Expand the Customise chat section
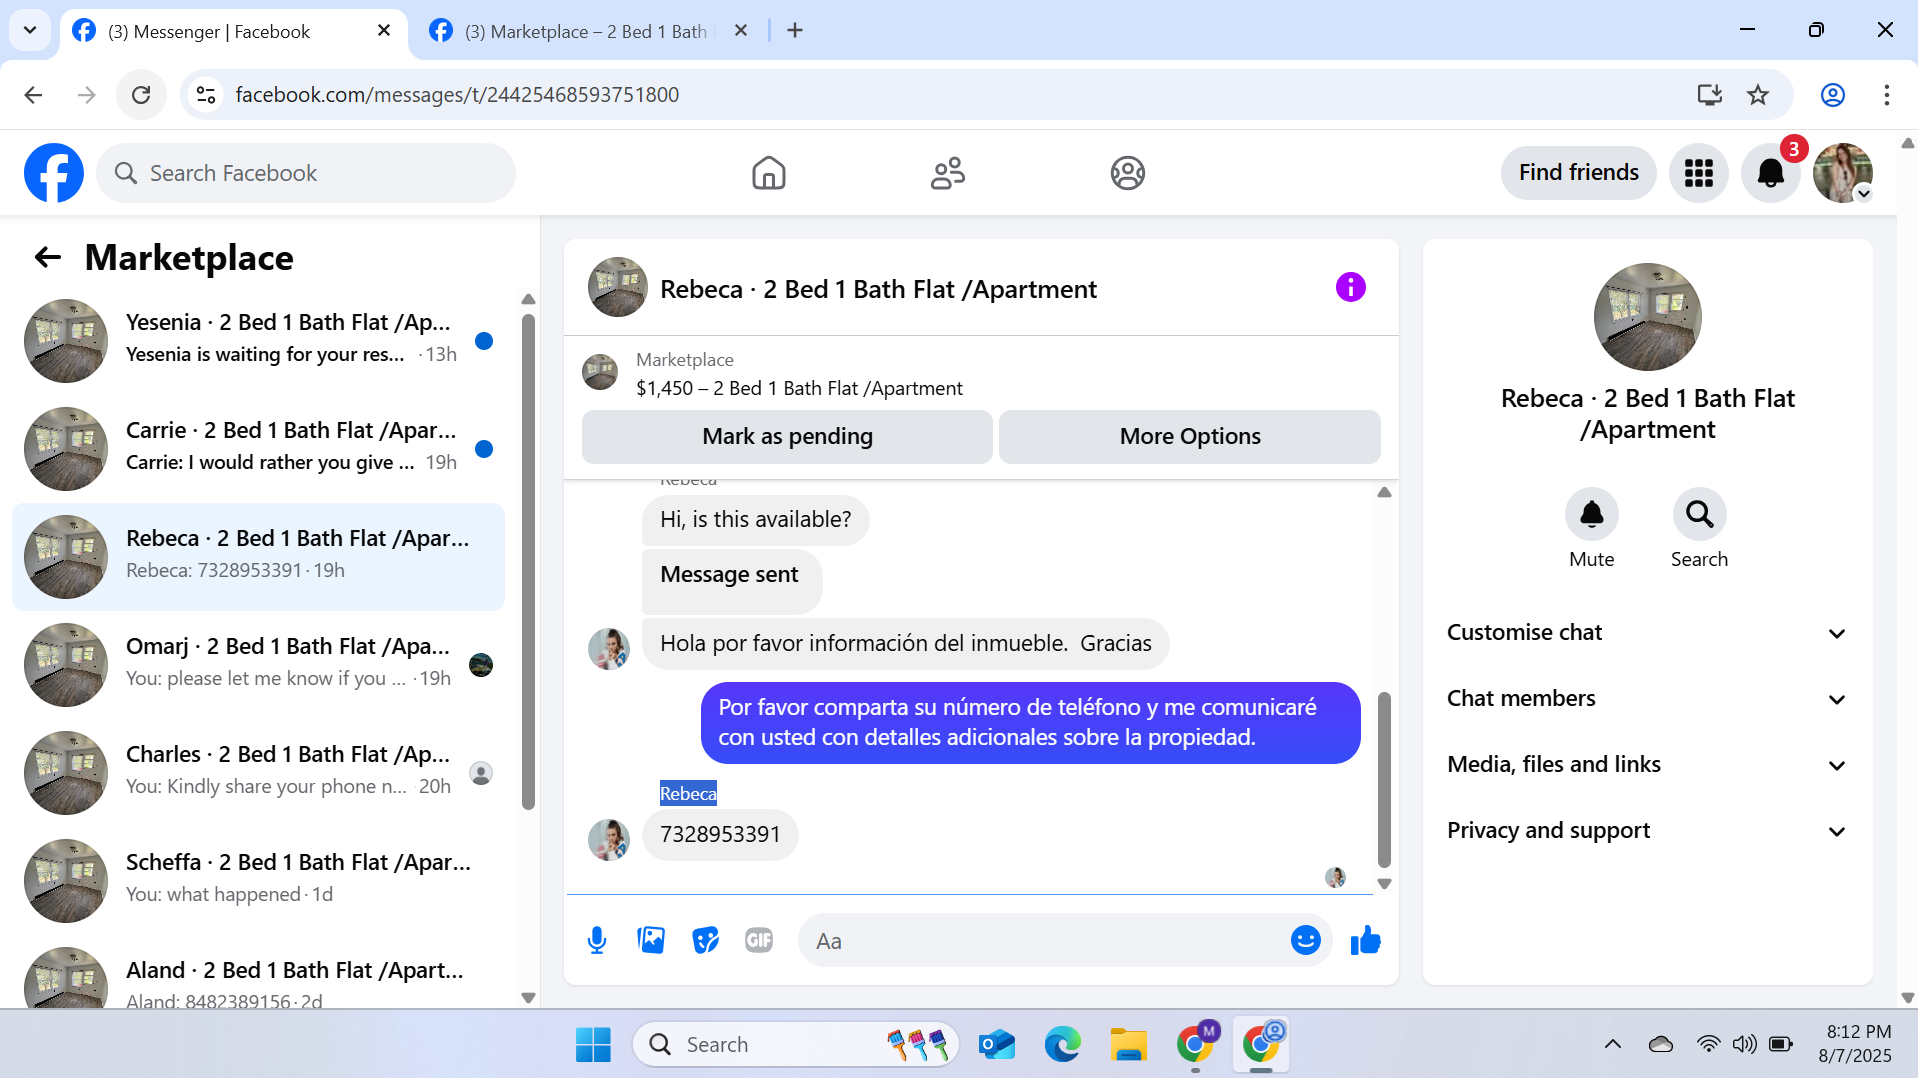The height and width of the screenshot is (1078, 1918). [x=1647, y=633]
